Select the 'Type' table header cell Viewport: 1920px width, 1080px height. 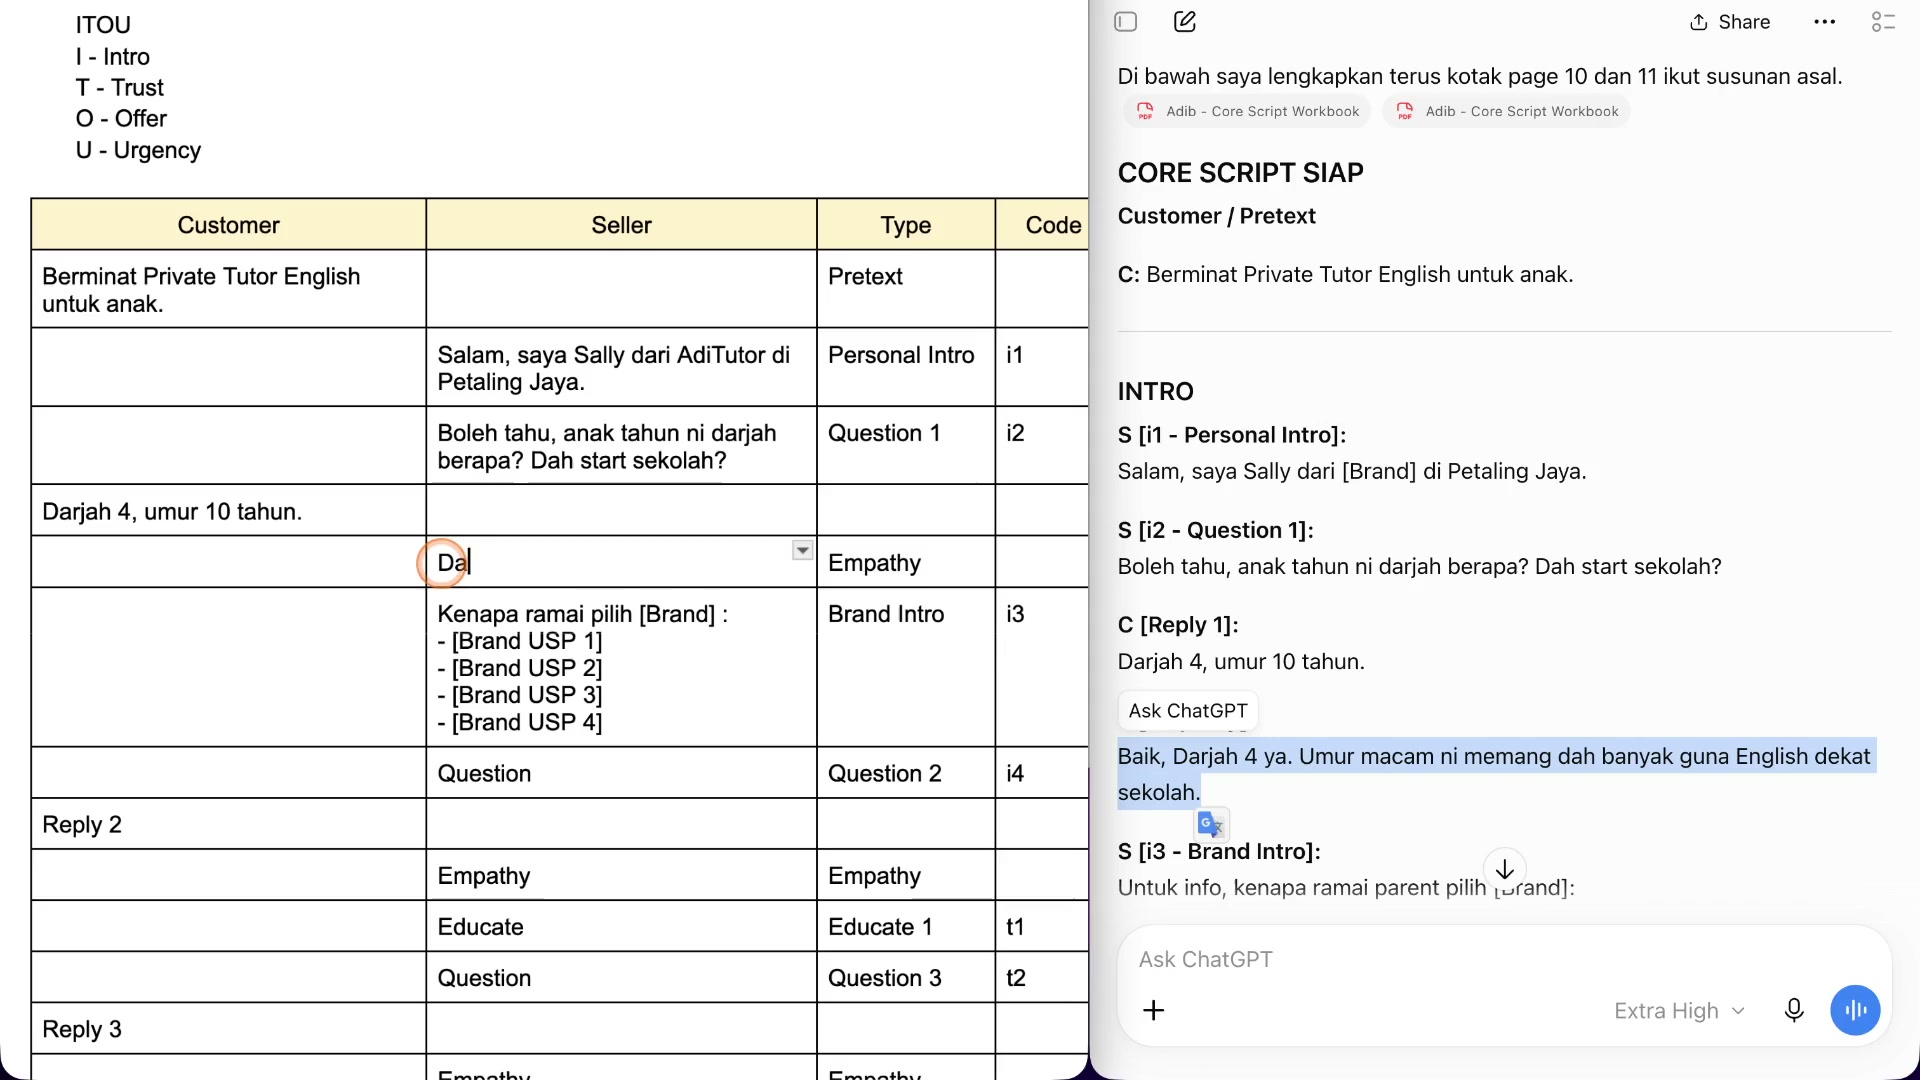tap(906, 225)
